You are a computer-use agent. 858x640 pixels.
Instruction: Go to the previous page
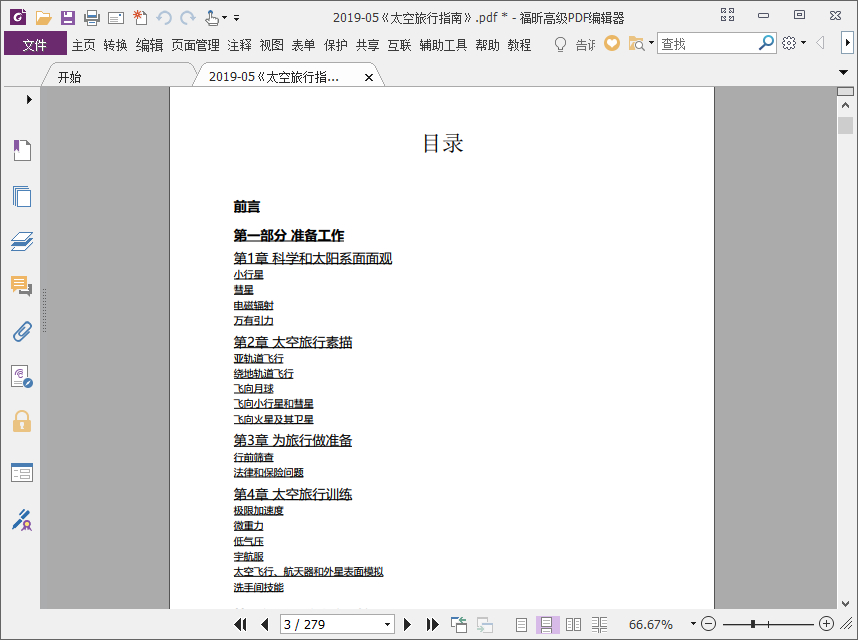pos(265,624)
